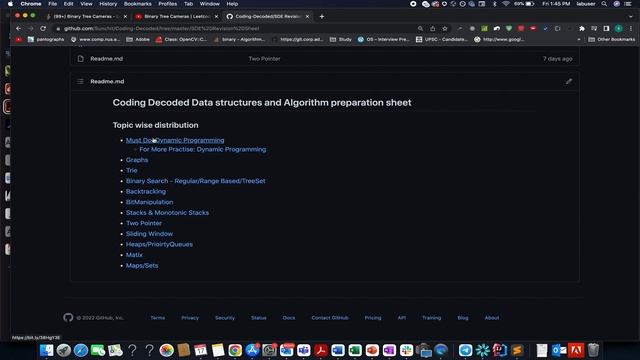This screenshot has height=360, width=640.
Task: Open Slack in the dock
Action: 407,350
